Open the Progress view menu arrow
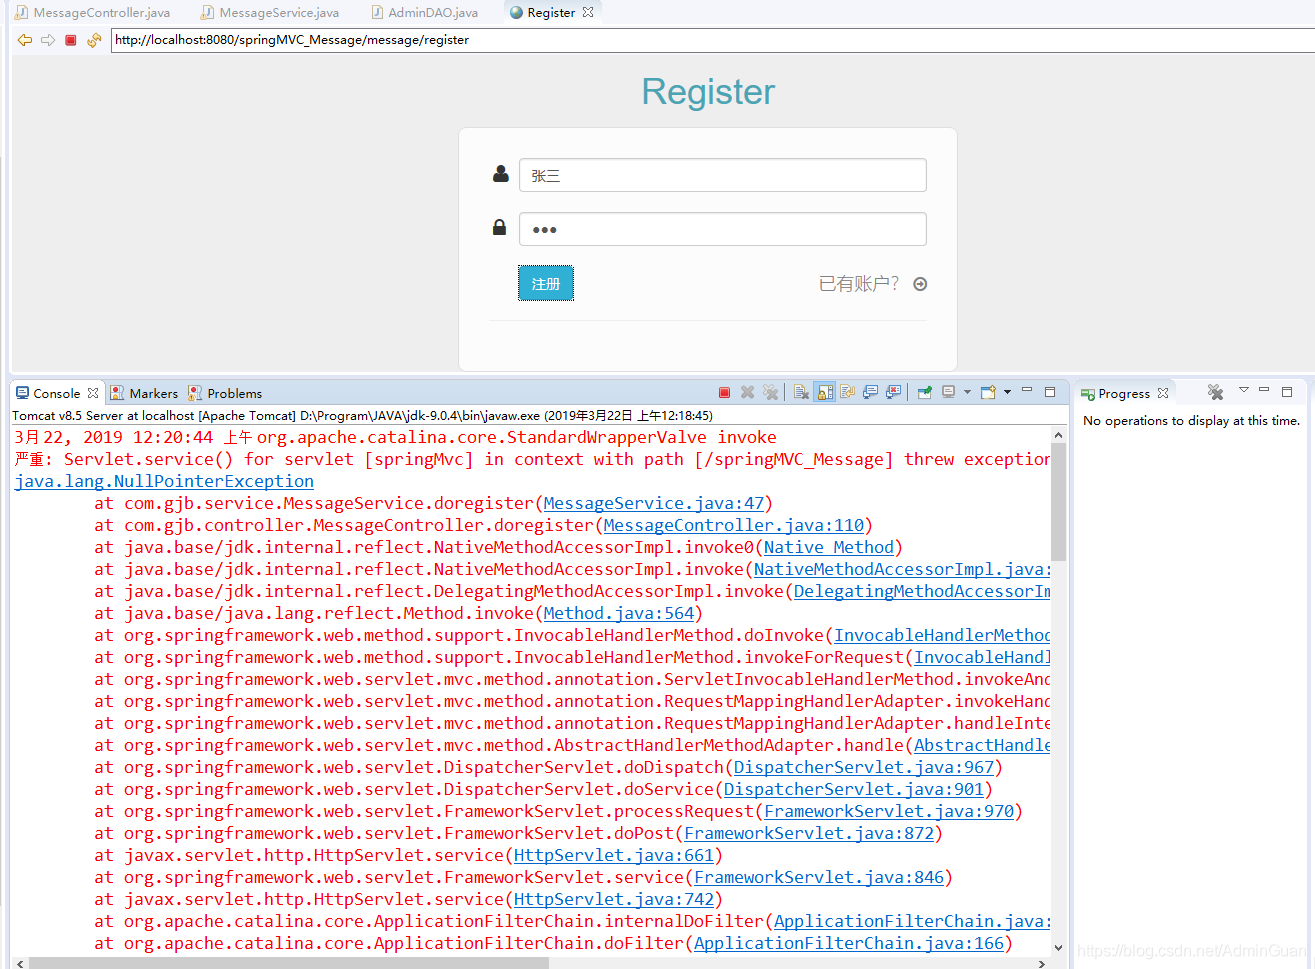 click(x=1244, y=392)
